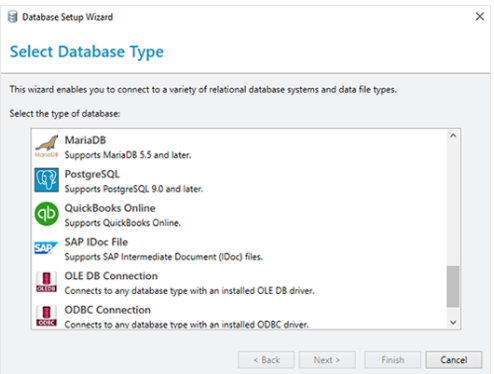Screen dimensions: 494x374
Task: Click the < Back button
Action: tap(266, 360)
